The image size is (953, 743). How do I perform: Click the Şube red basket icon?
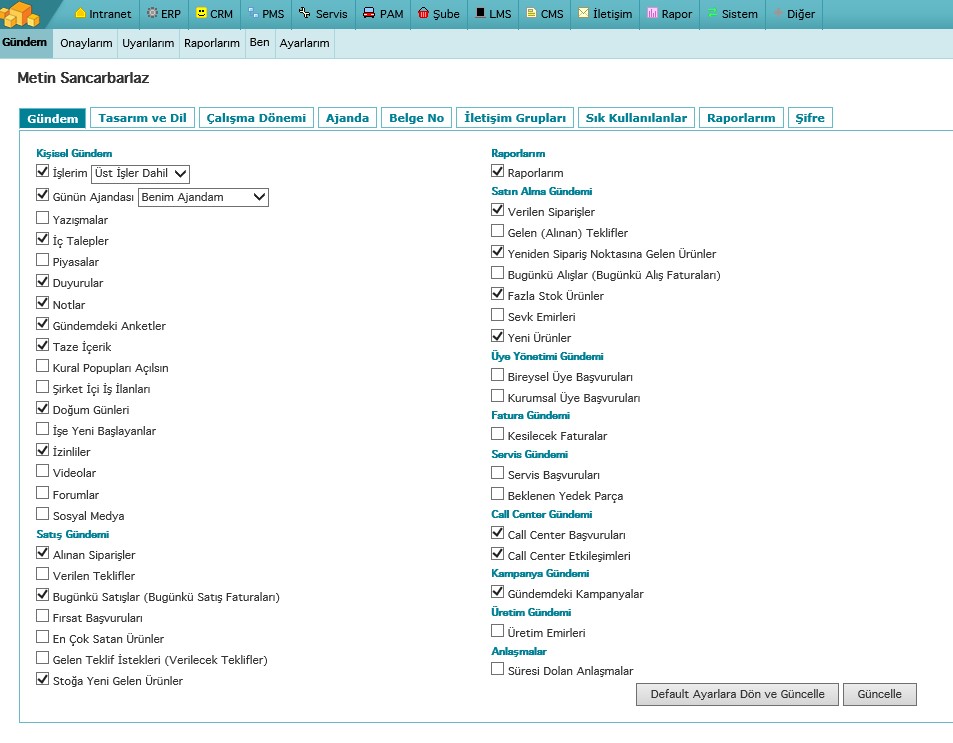424,14
